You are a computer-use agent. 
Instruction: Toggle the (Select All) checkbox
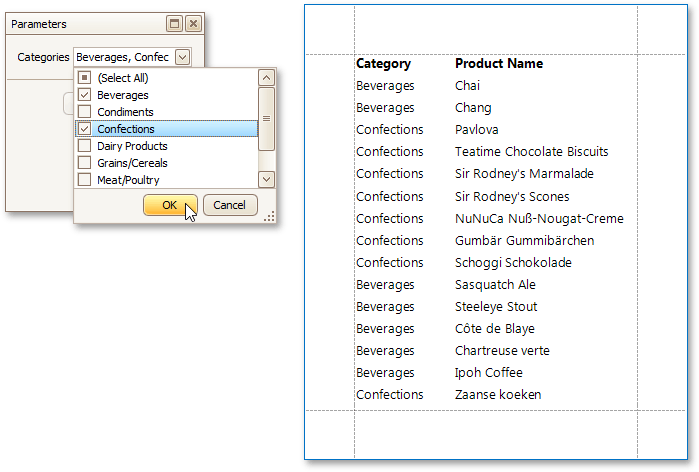pos(85,78)
